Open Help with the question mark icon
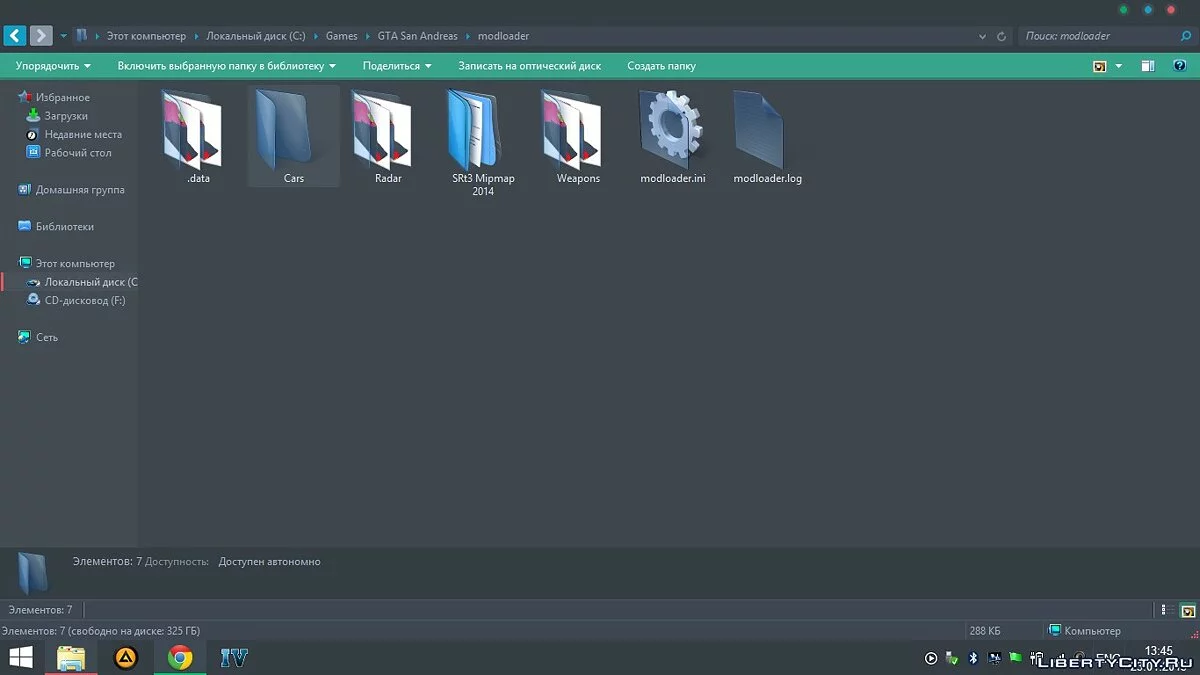The height and width of the screenshot is (675, 1200). click(x=1179, y=66)
